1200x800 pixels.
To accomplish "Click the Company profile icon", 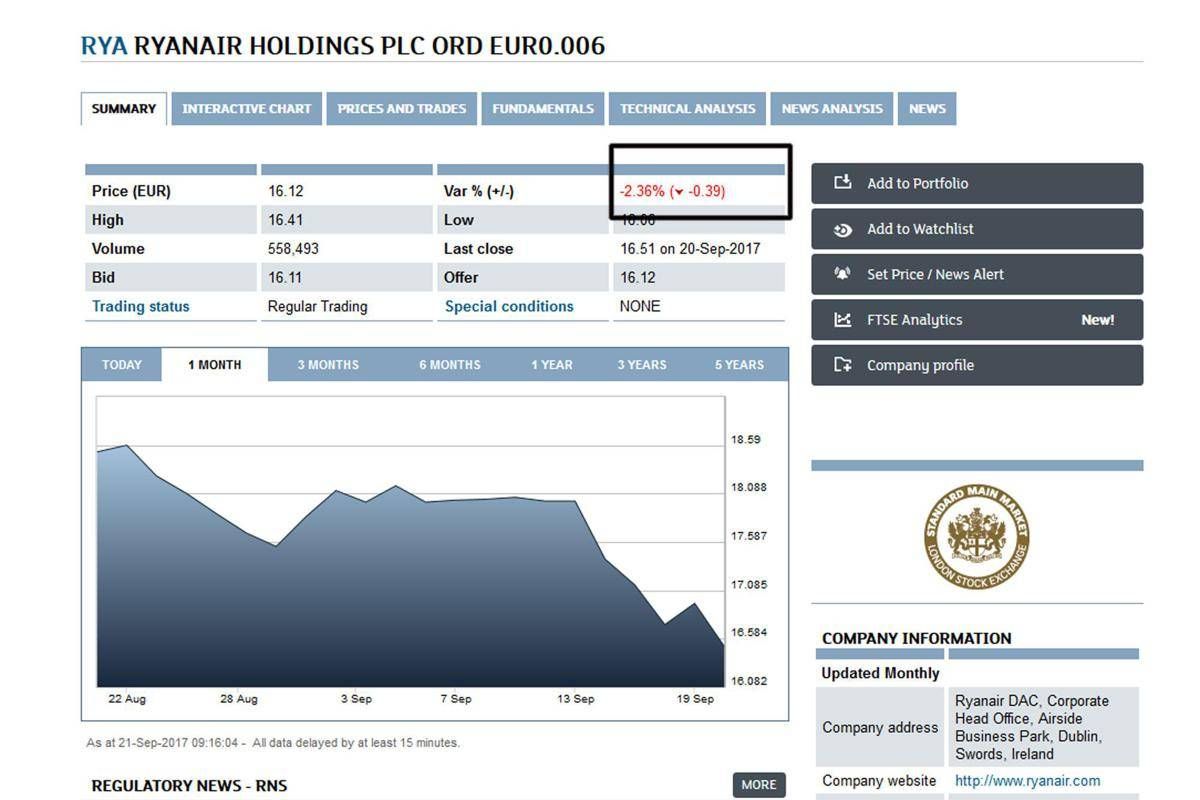I will pos(843,365).
